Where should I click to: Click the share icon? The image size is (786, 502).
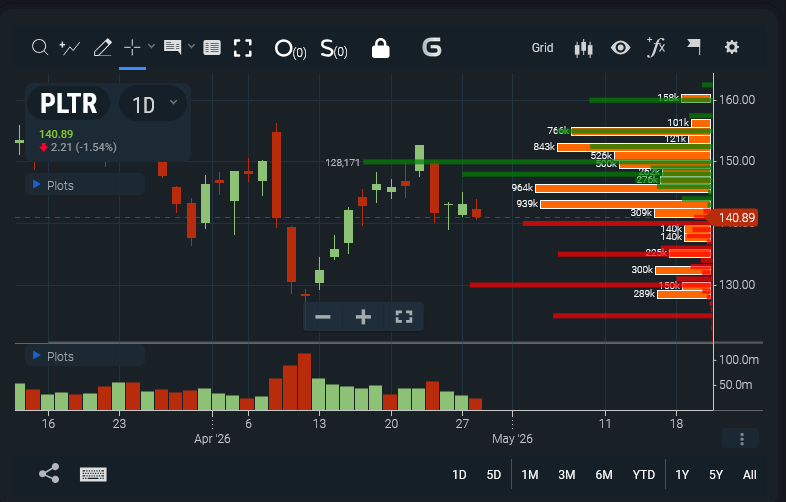click(x=49, y=473)
